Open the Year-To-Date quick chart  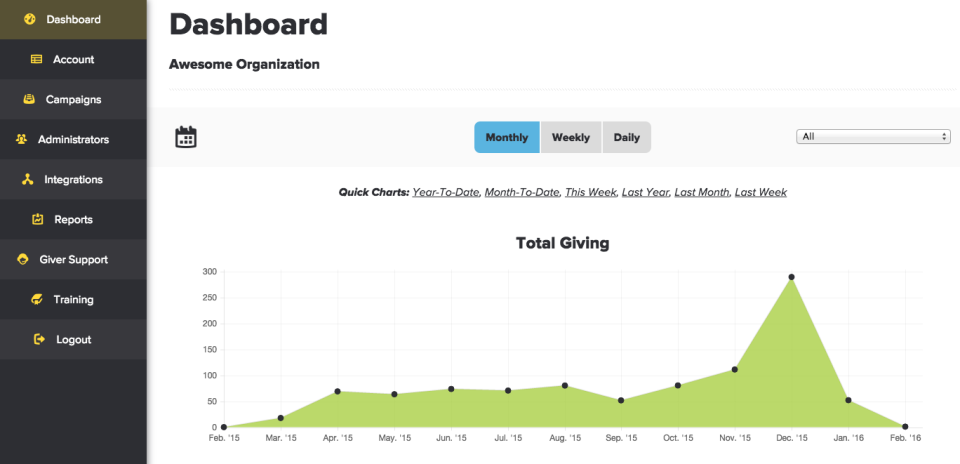446,192
